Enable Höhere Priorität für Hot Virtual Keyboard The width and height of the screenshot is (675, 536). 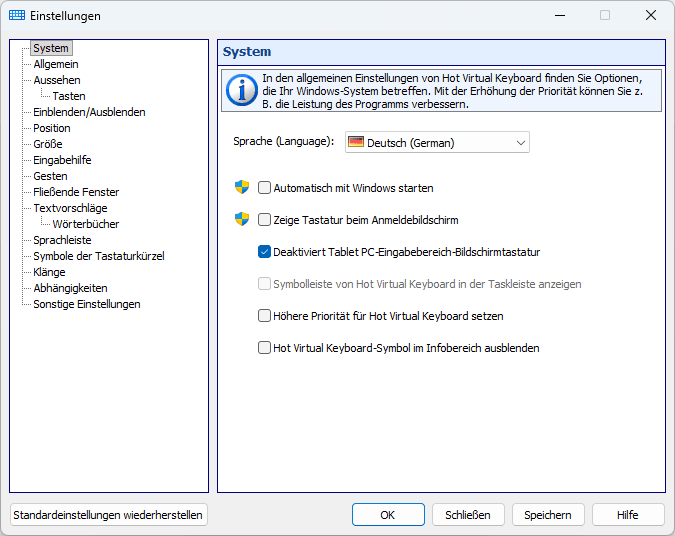[264, 316]
